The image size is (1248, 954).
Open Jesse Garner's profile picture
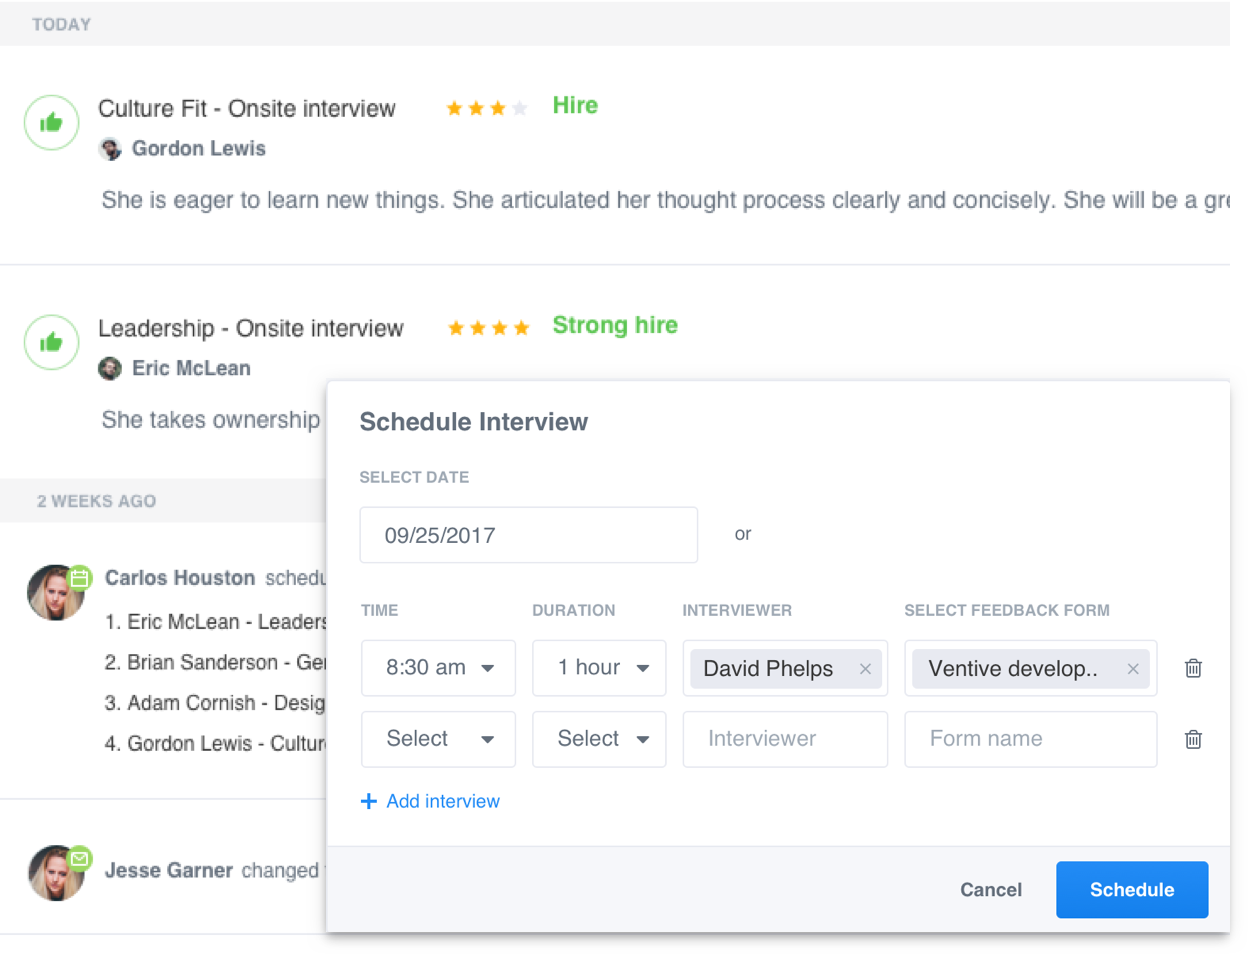click(x=55, y=873)
